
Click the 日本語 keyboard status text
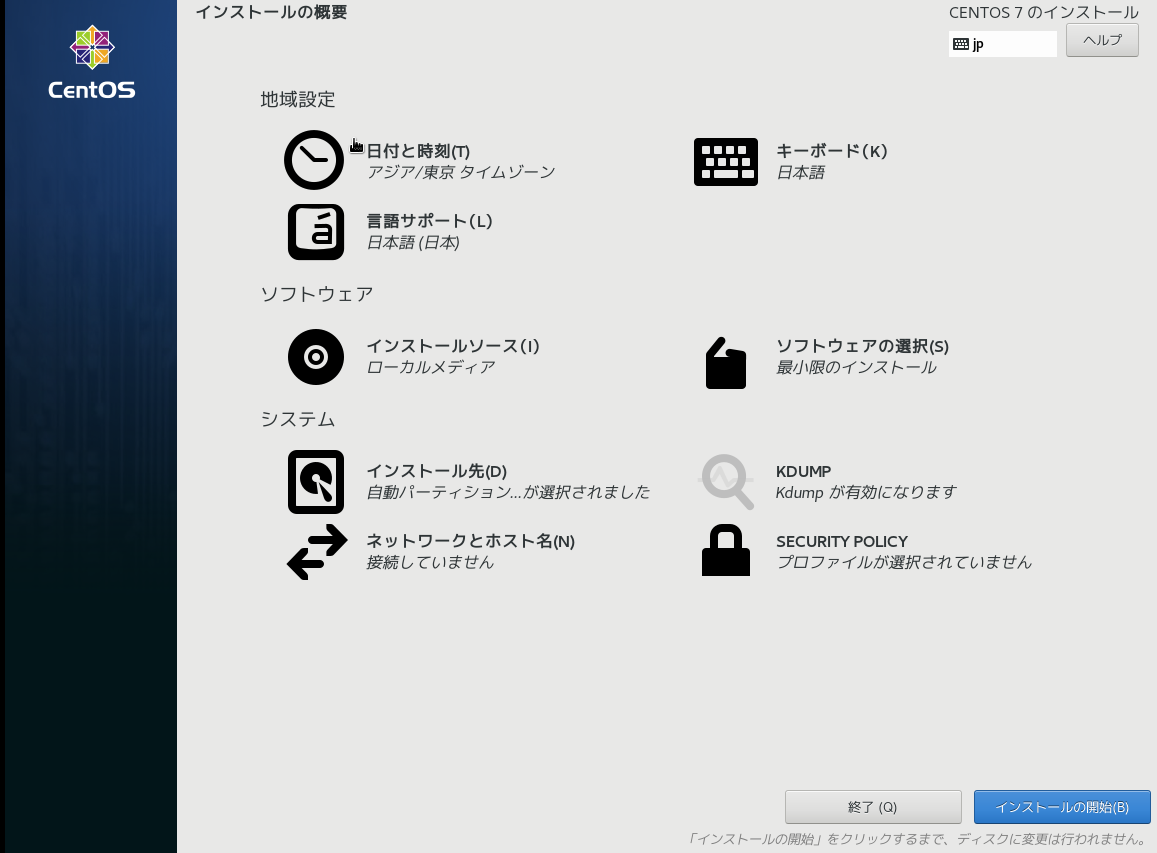(801, 173)
